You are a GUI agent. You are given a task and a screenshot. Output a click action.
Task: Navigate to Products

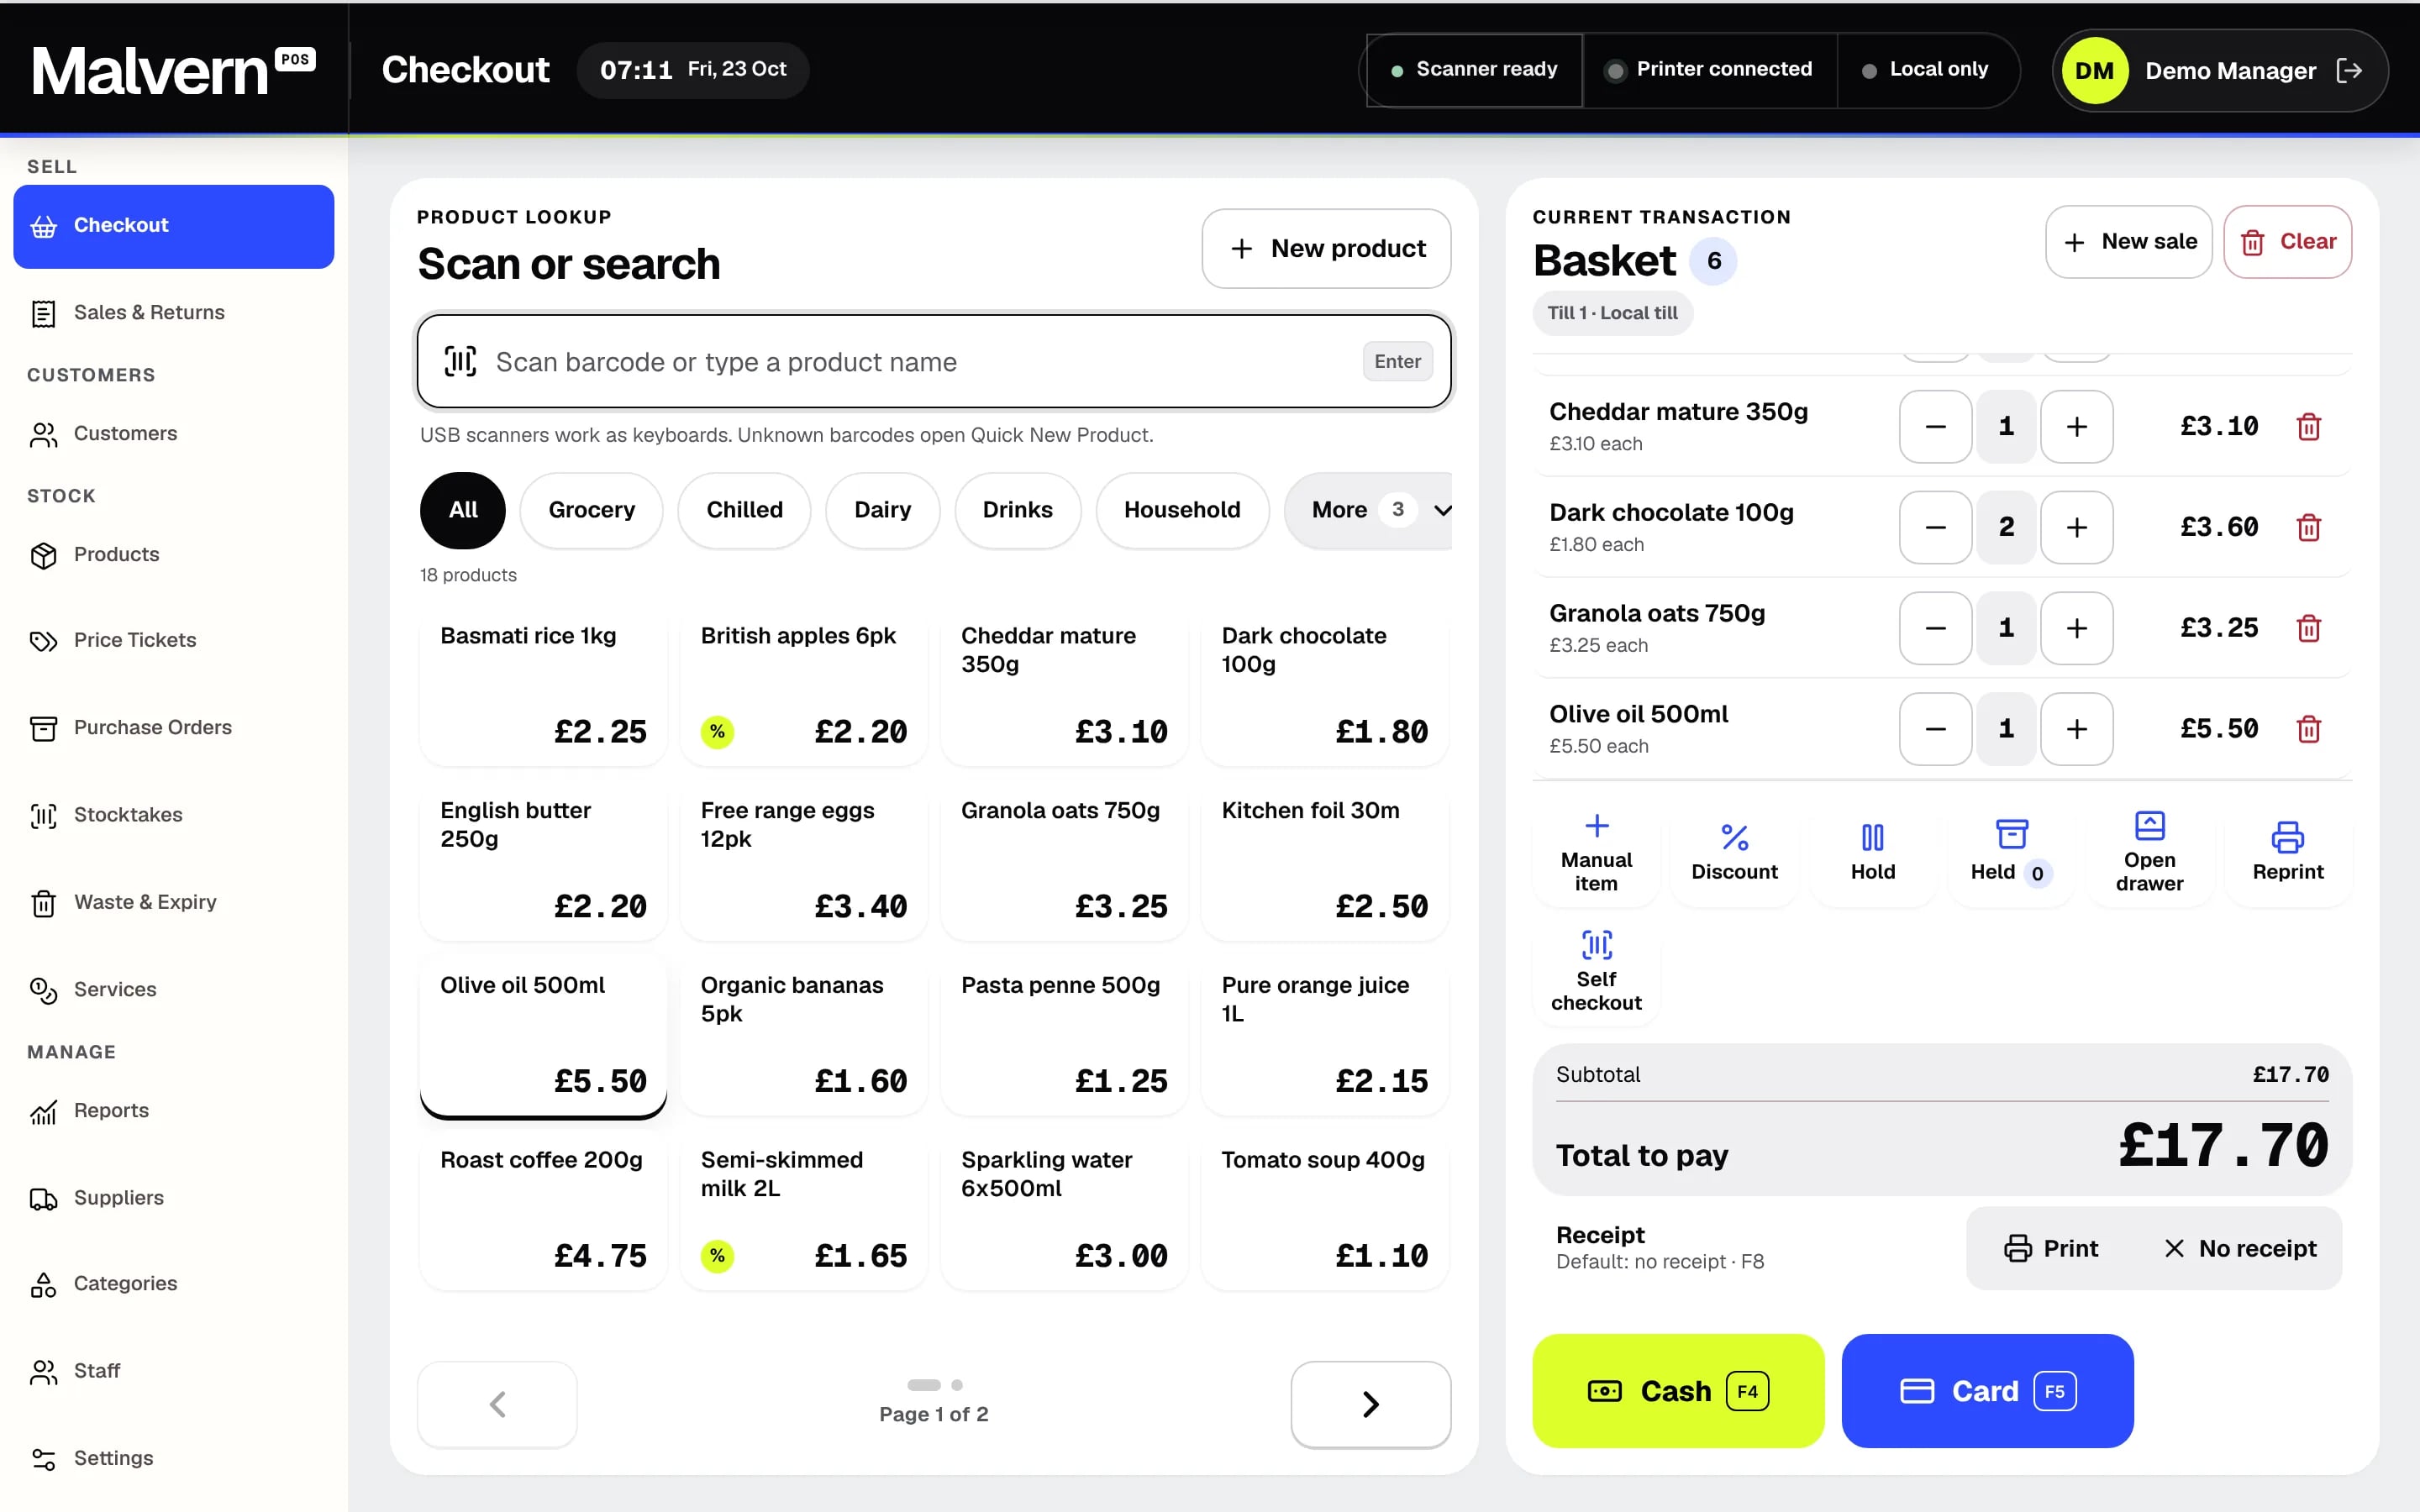point(174,555)
